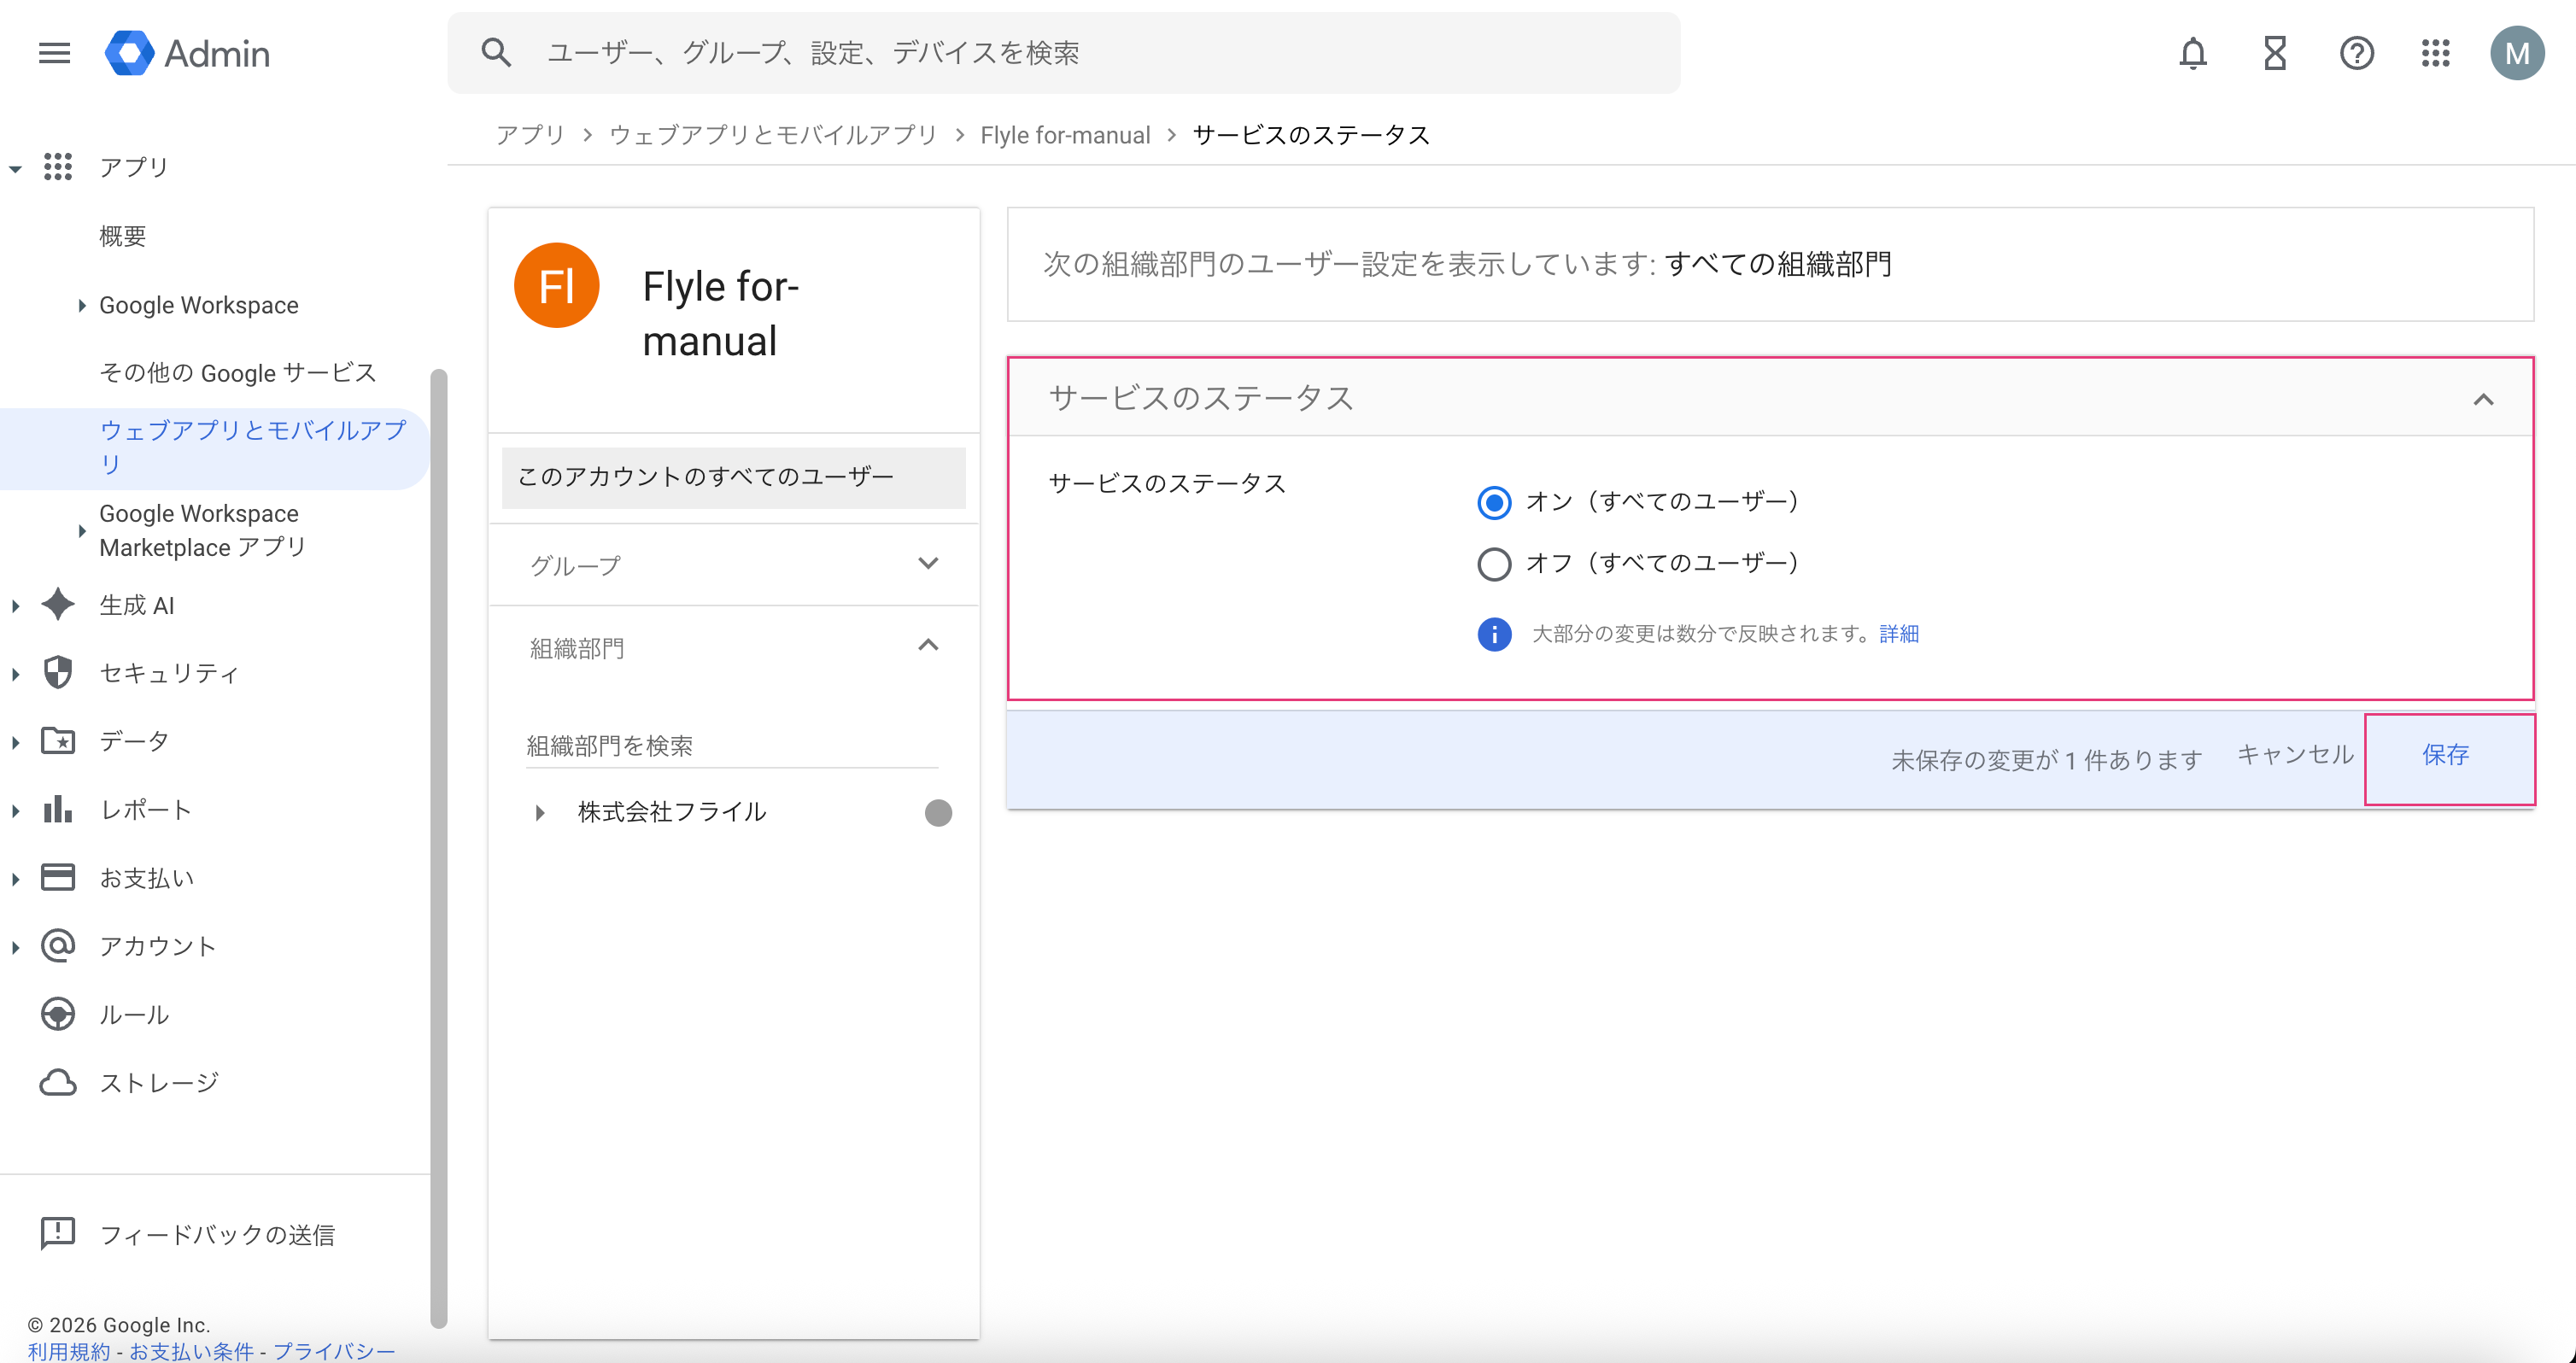This screenshot has width=2576, height=1363.
Task: Open the help question mark icon
Action: click(2356, 53)
